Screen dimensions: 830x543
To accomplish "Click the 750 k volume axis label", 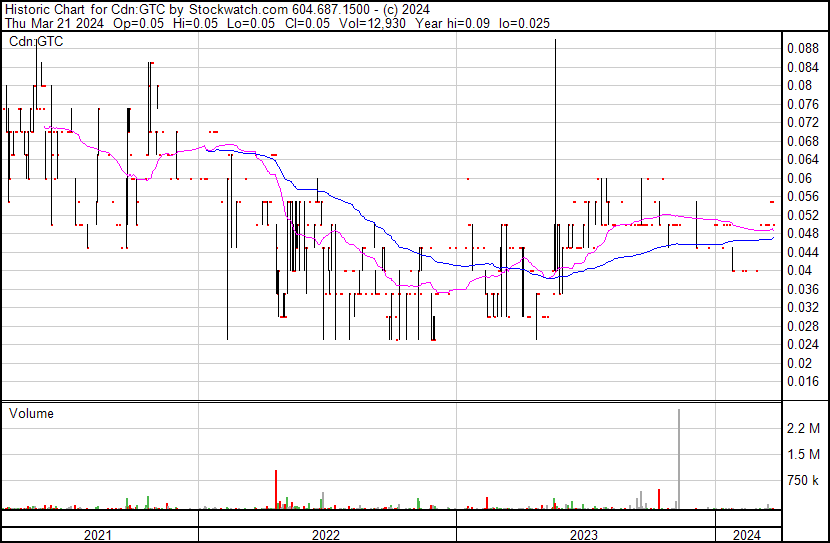I will coord(803,481).
